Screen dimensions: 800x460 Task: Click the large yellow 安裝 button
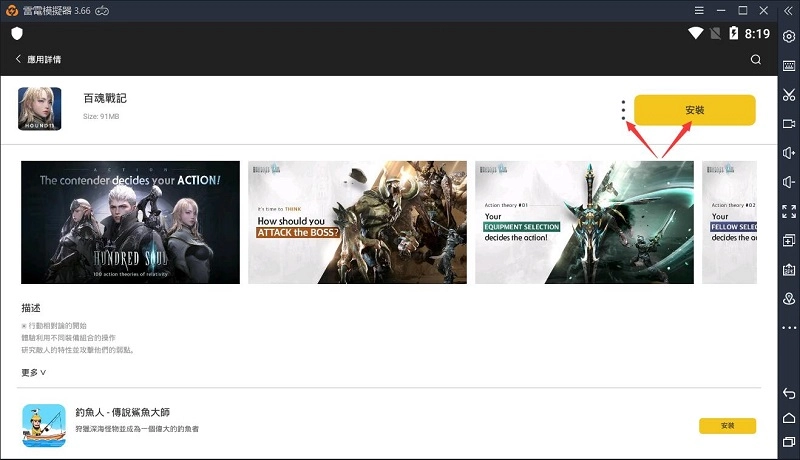click(x=694, y=110)
